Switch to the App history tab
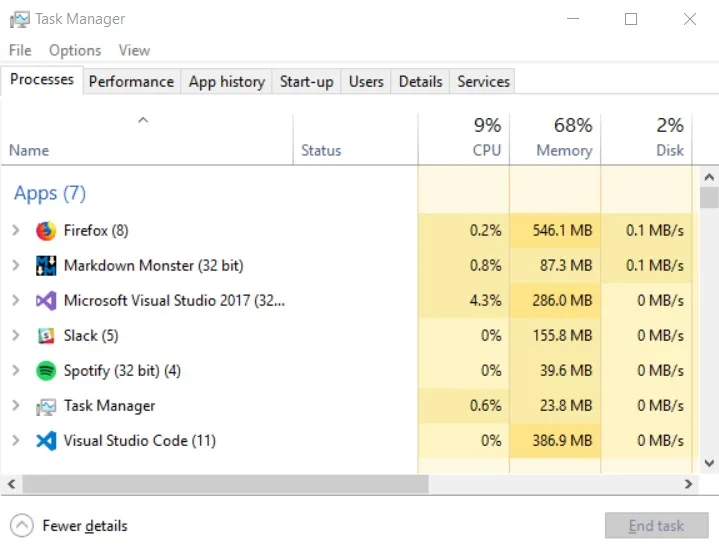Viewport: 719px width, 555px height. 227,82
